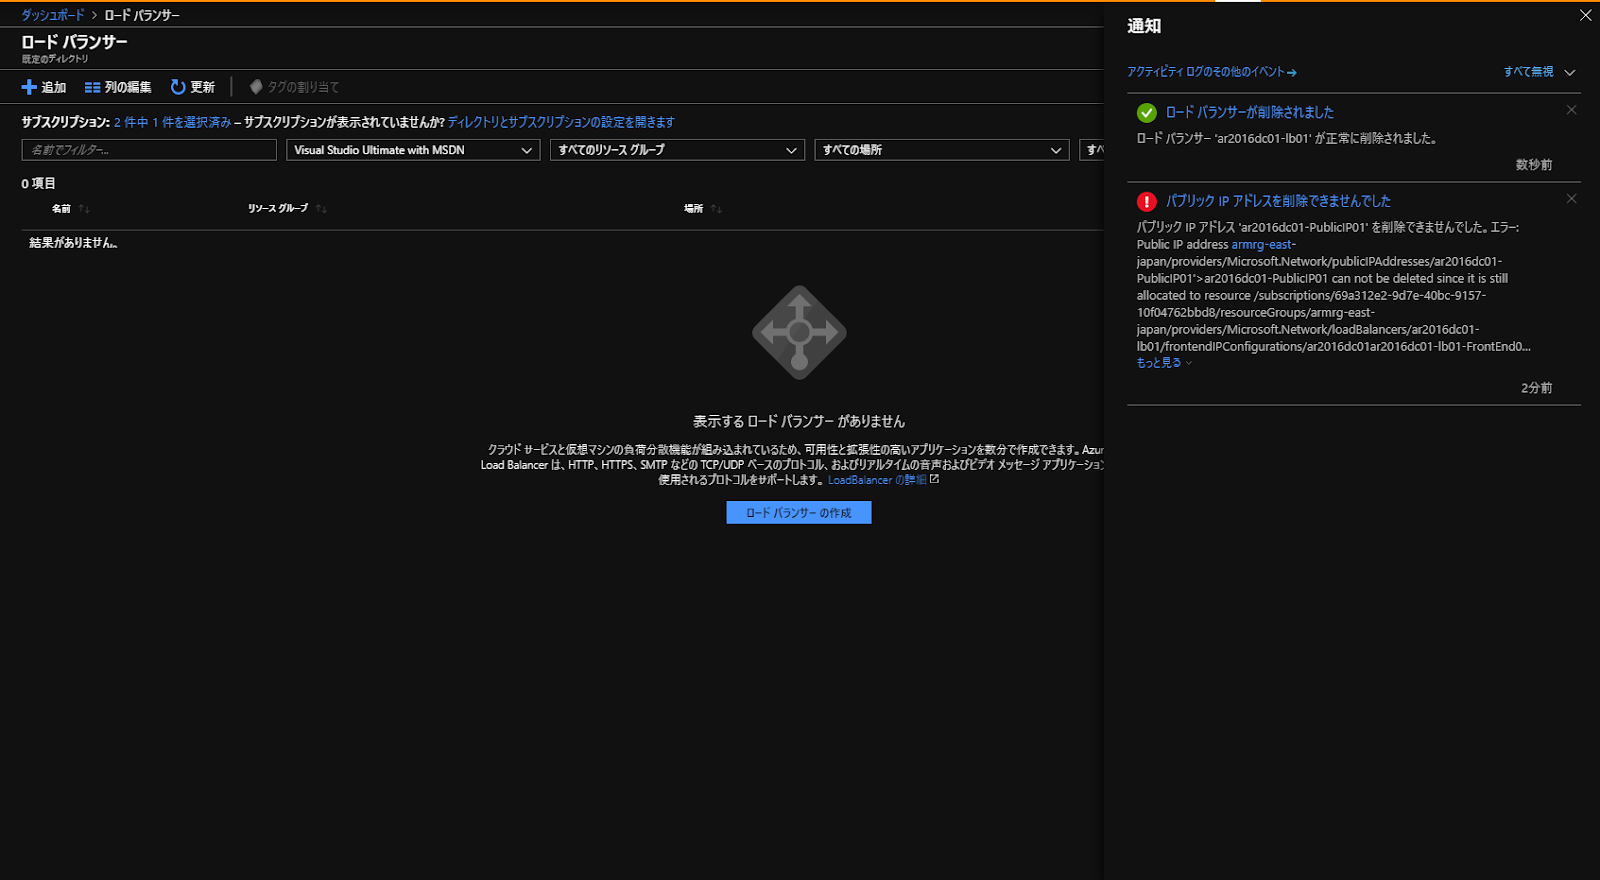
Task: Click the armrg-east- resource link
Action: pos(1263,244)
